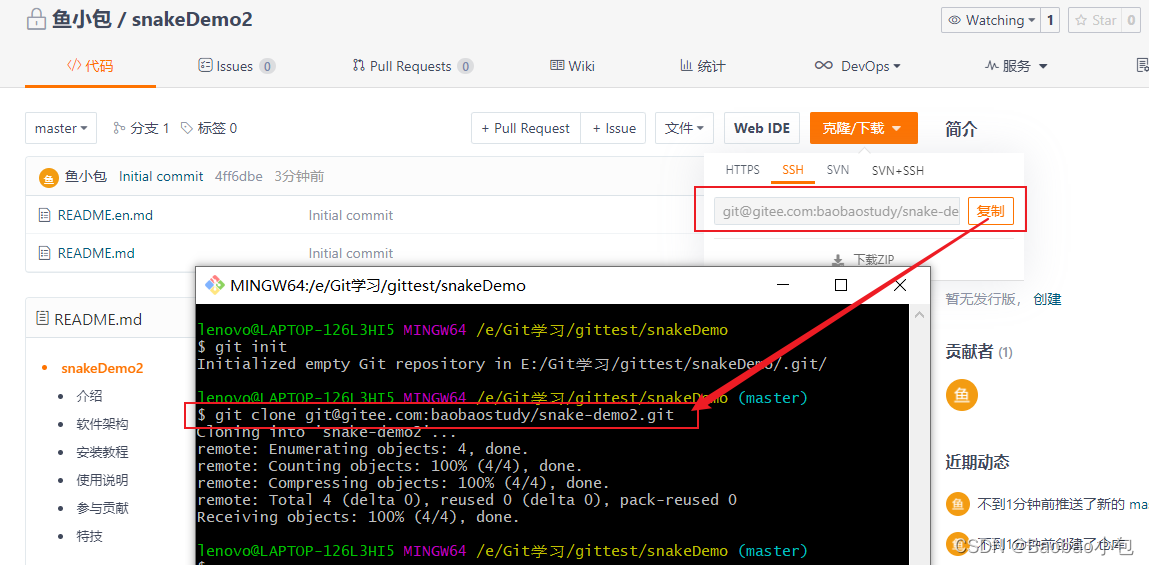Expand the DevOps menu
The image size is (1149, 565).
(857, 66)
